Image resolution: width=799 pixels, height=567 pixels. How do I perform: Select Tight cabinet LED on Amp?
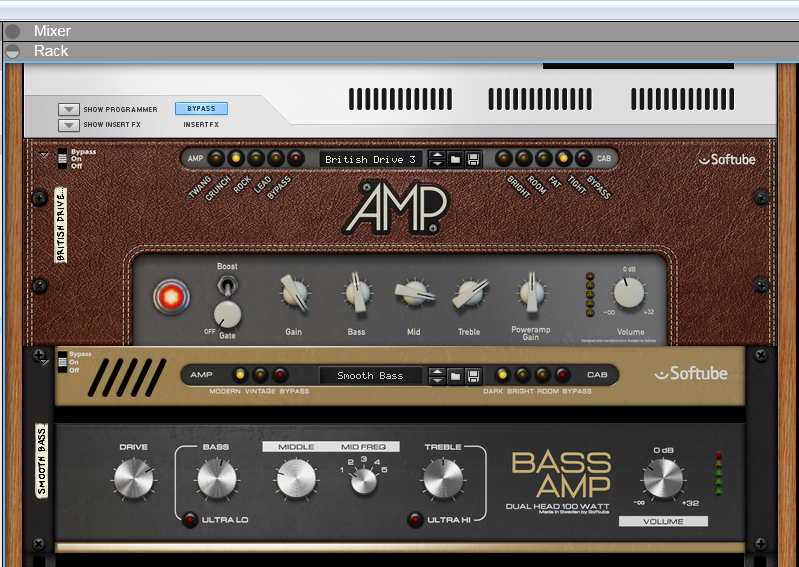click(x=564, y=158)
